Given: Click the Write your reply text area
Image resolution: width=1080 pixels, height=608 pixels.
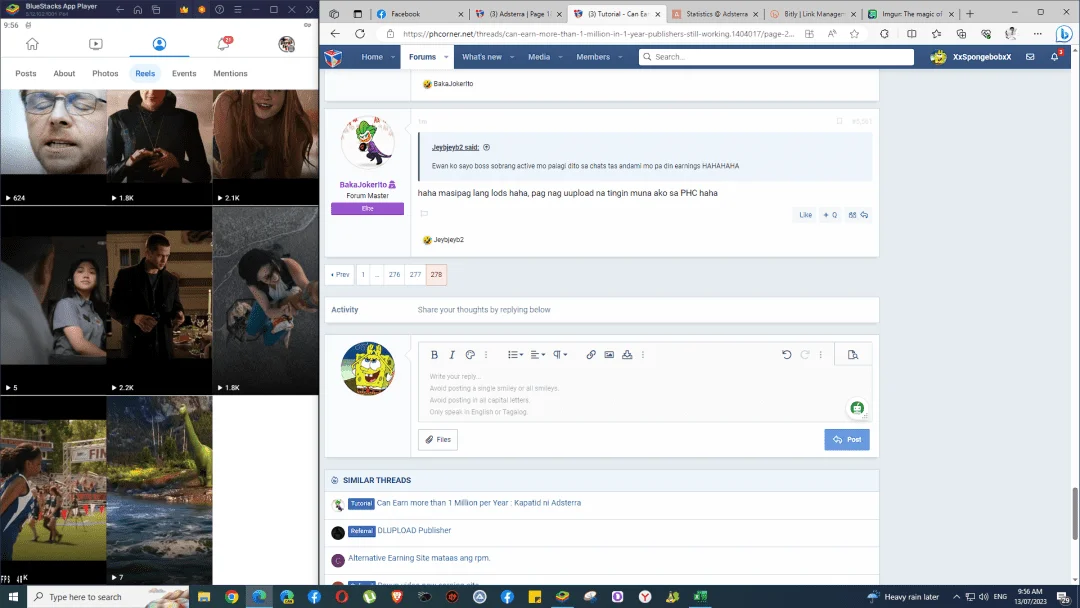Looking at the screenshot, I should [644, 394].
